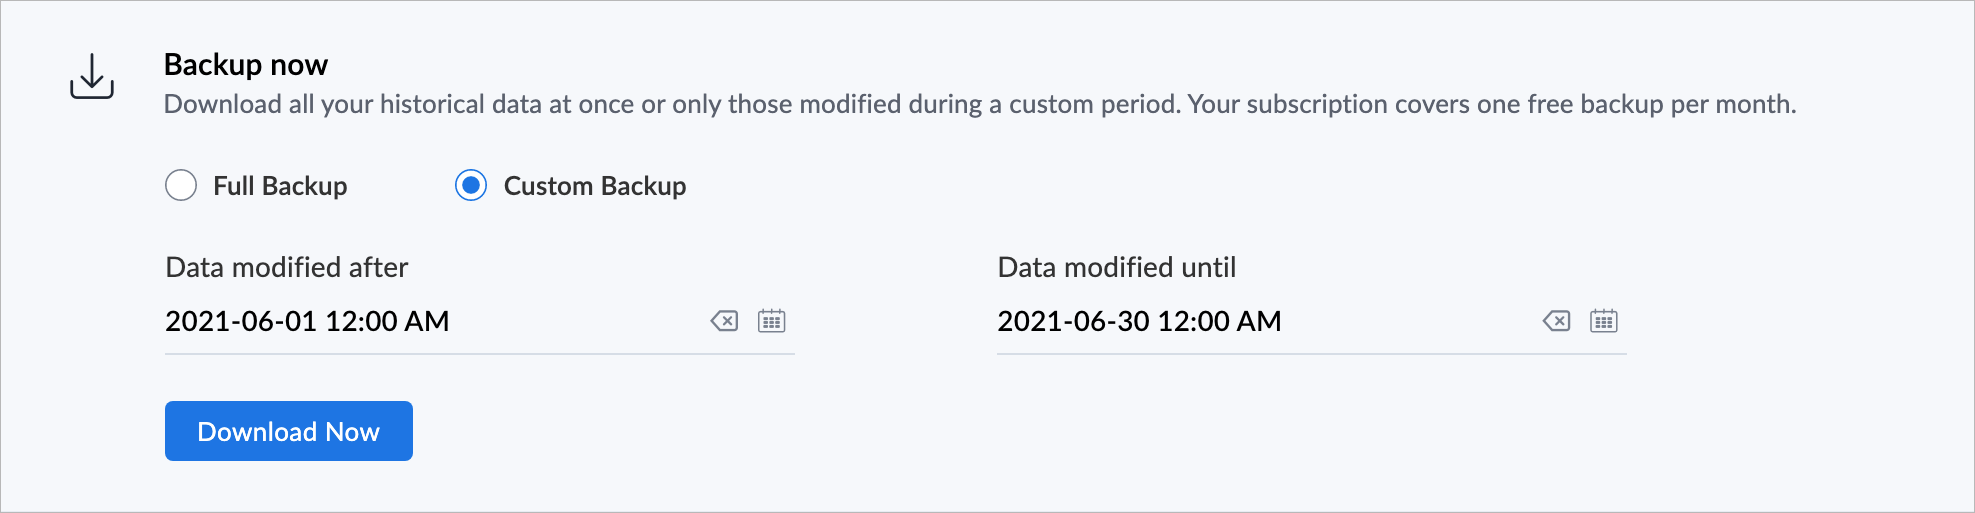Open calendar for Data modified after
Viewport: 1975px width, 513px height.
tap(772, 321)
